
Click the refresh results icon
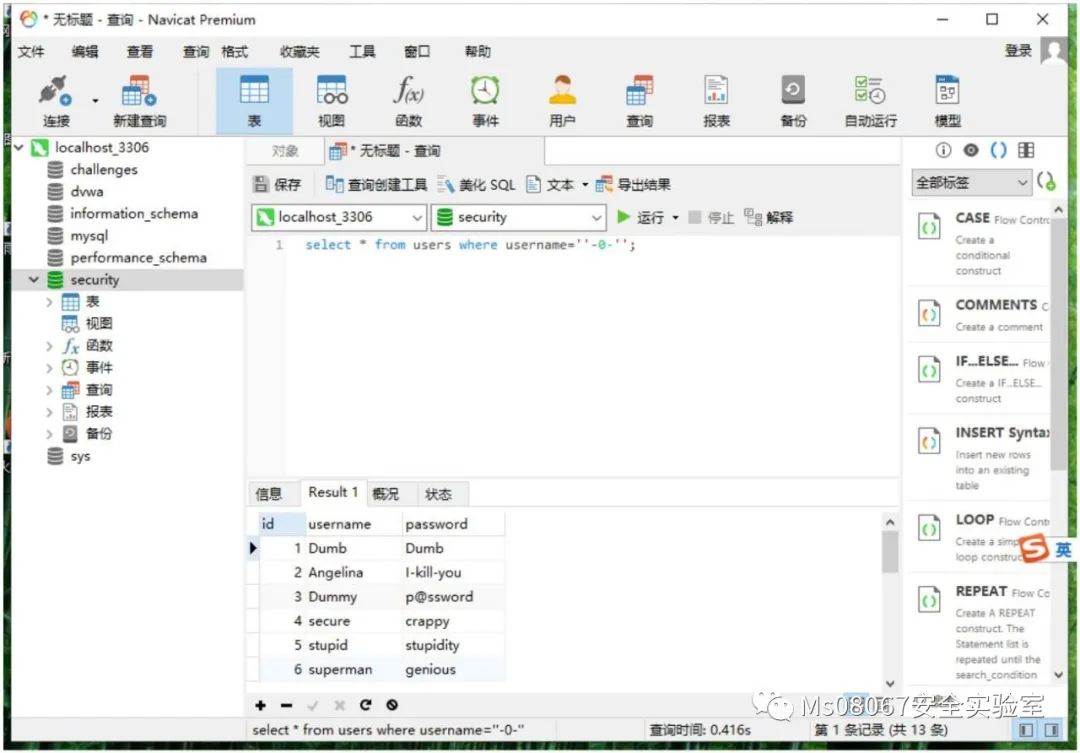click(366, 705)
